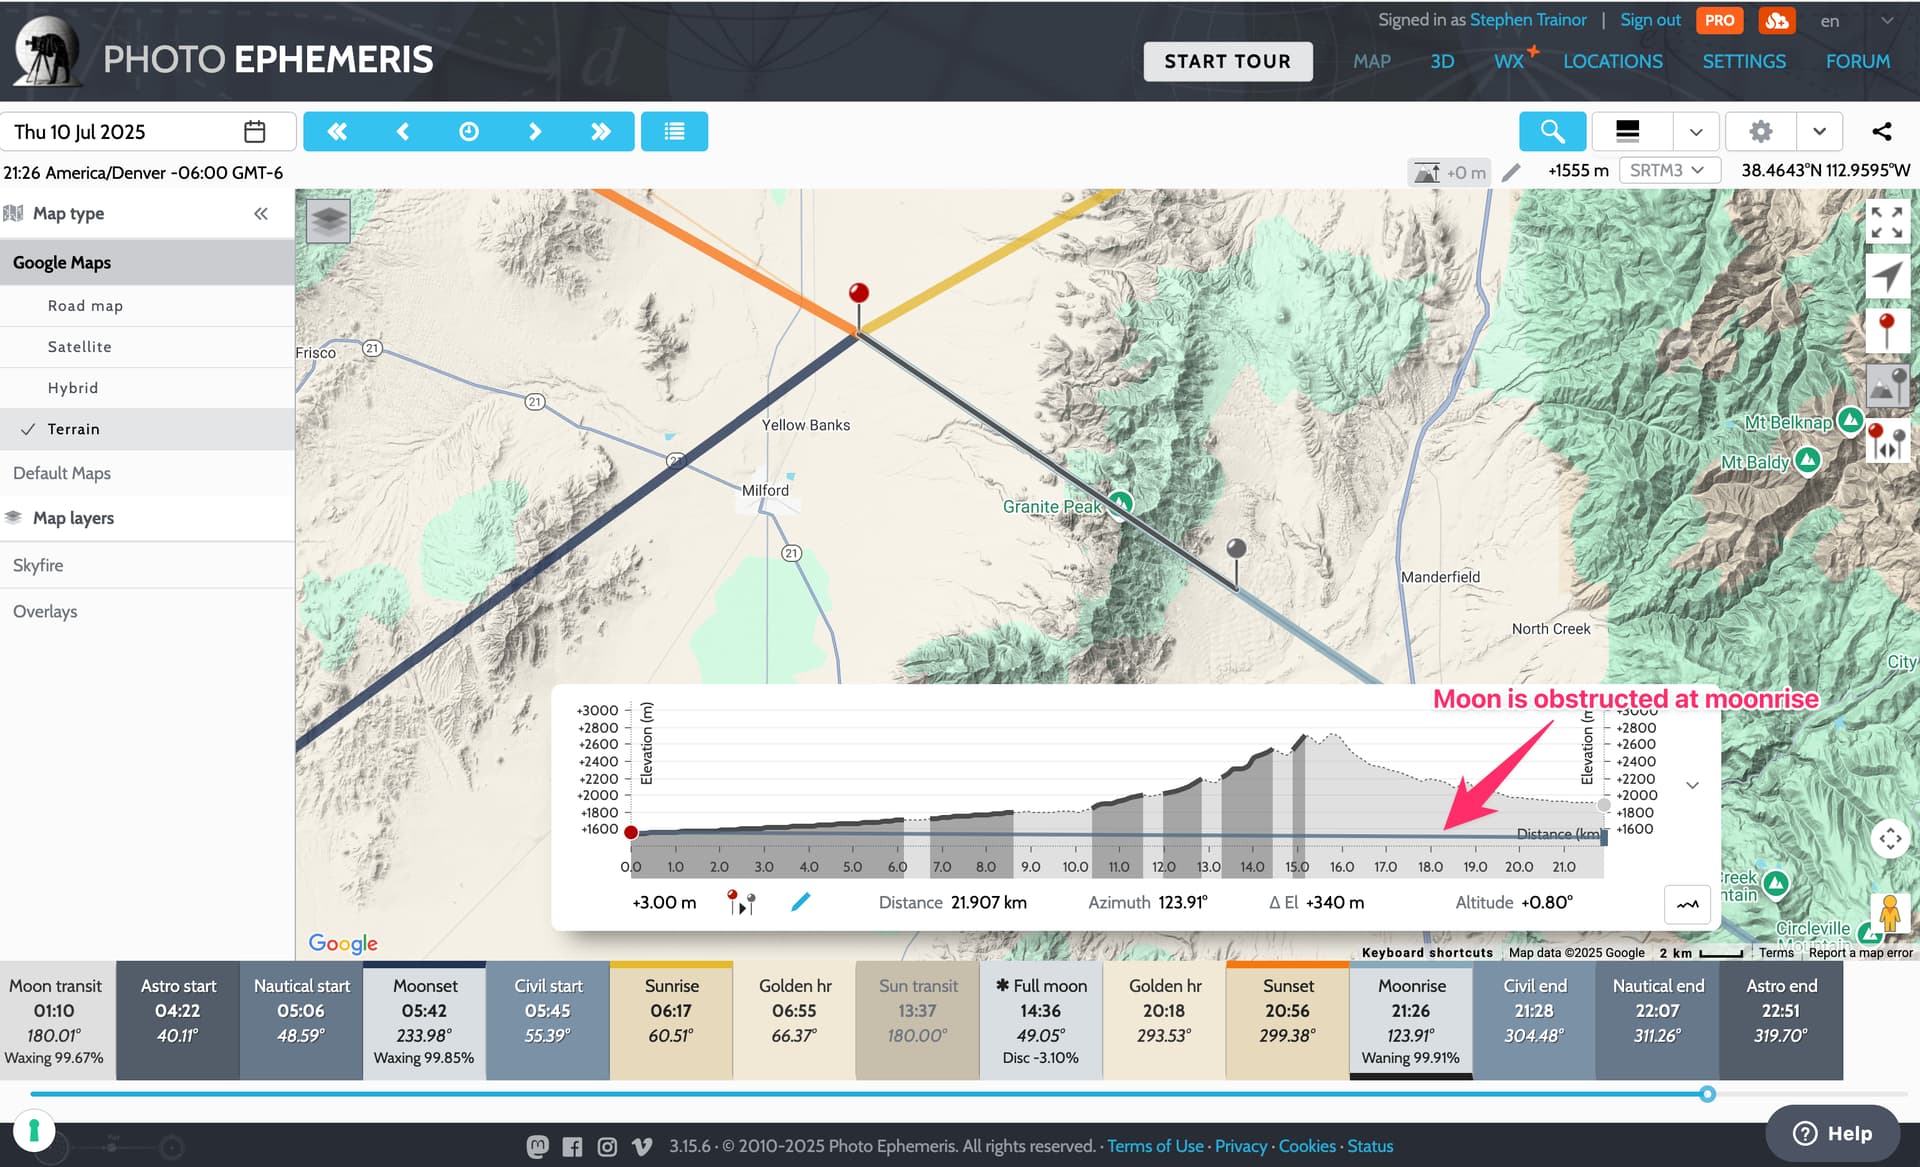Click the Sunset 20:56 event tile
The image size is (1920, 1167).
click(x=1288, y=1021)
